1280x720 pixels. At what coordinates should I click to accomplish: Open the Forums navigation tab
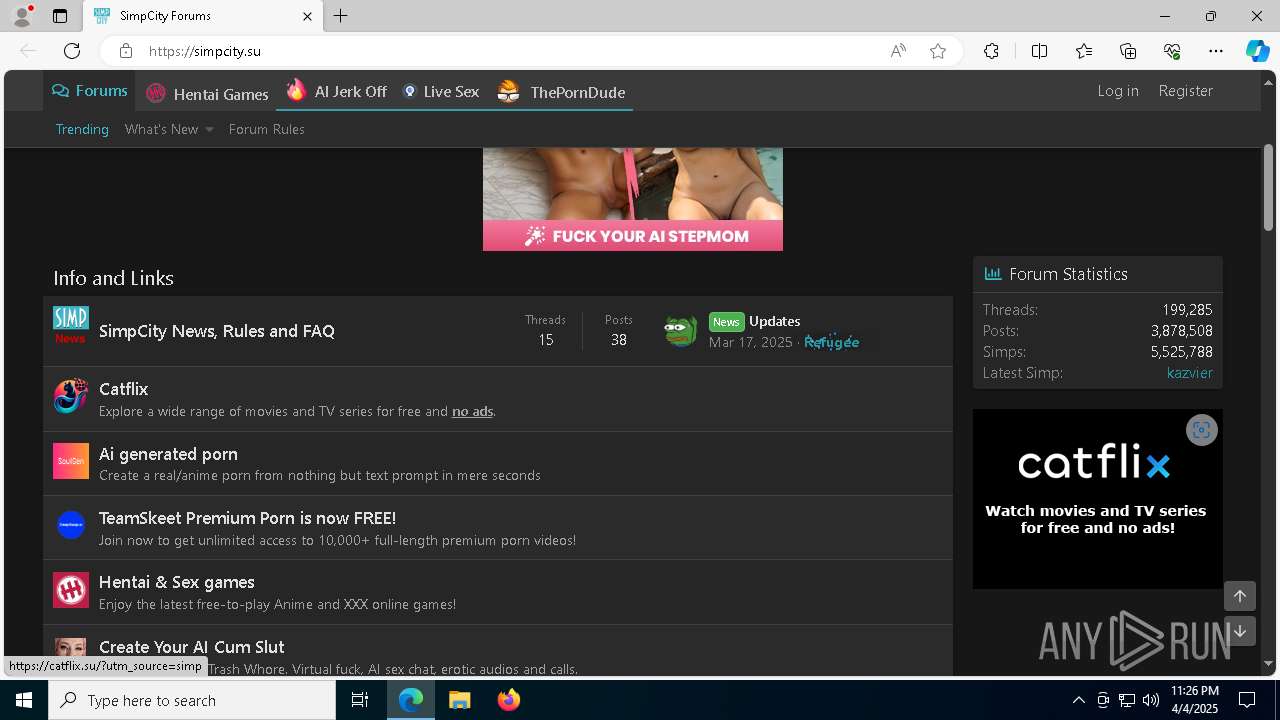pyautogui.click(x=90, y=91)
